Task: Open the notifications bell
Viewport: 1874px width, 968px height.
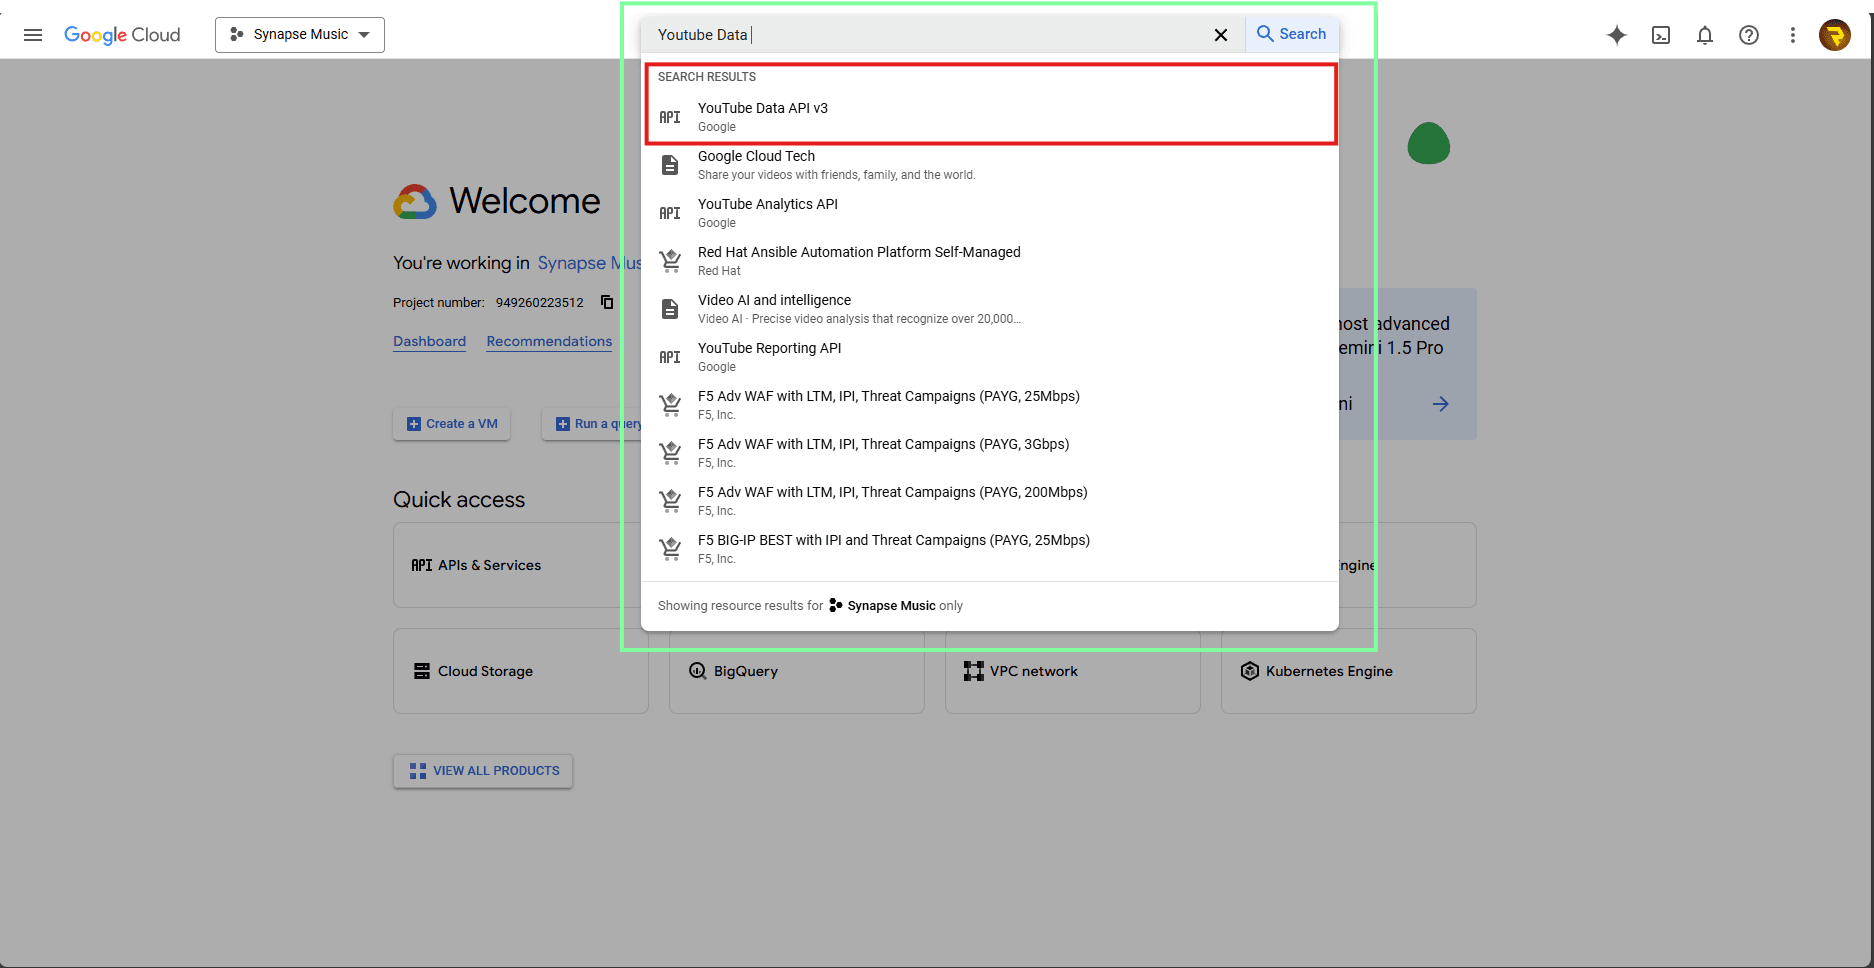Action: click(1705, 35)
